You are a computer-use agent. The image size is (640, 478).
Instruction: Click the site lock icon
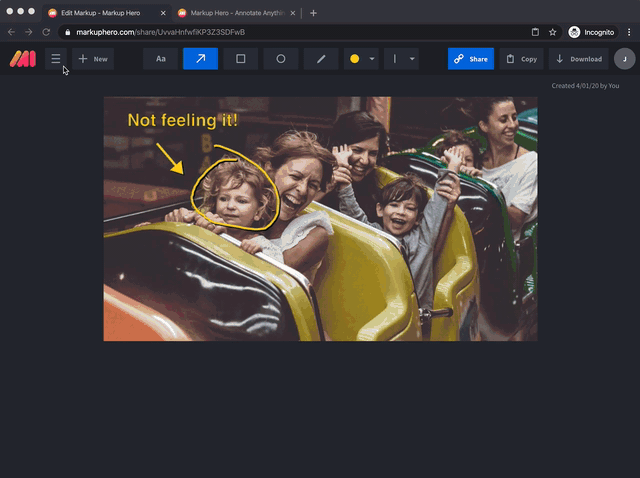[68, 32]
